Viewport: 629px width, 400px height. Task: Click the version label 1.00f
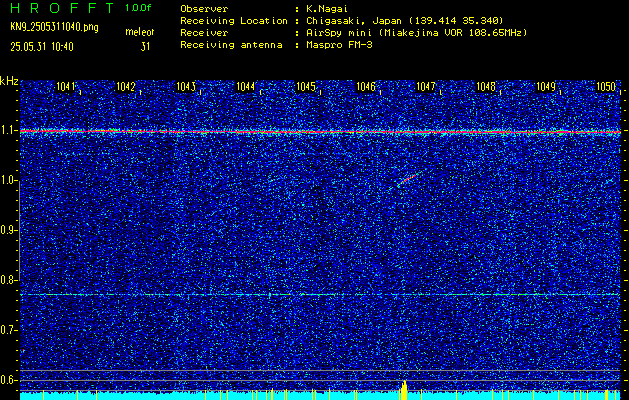coord(138,8)
